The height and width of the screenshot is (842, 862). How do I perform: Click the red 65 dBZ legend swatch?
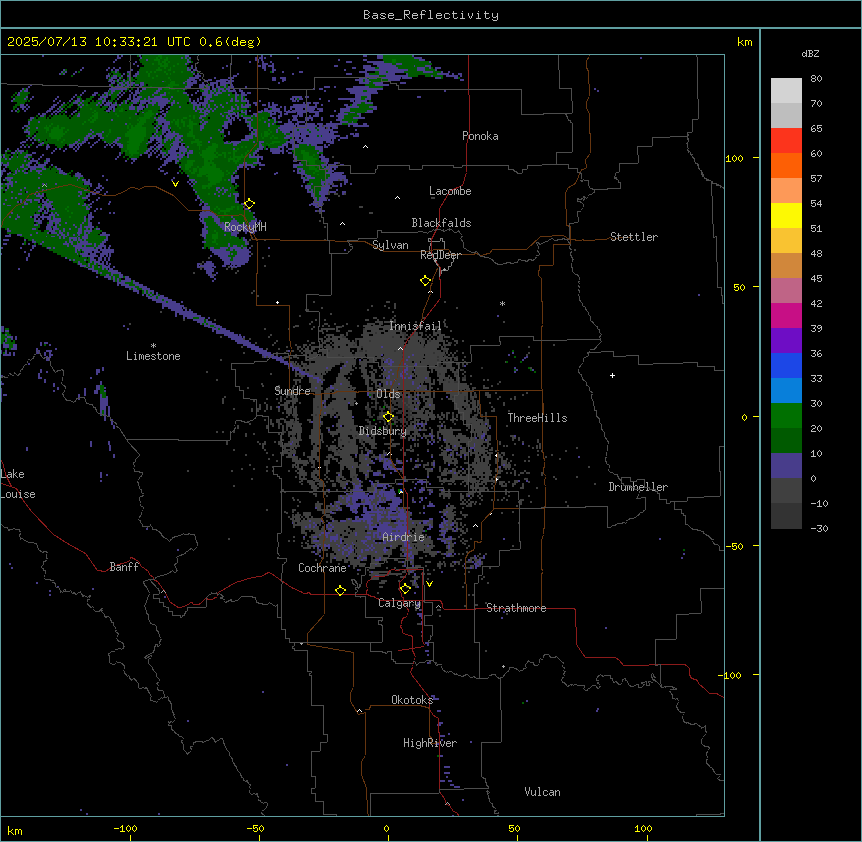(786, 141)
